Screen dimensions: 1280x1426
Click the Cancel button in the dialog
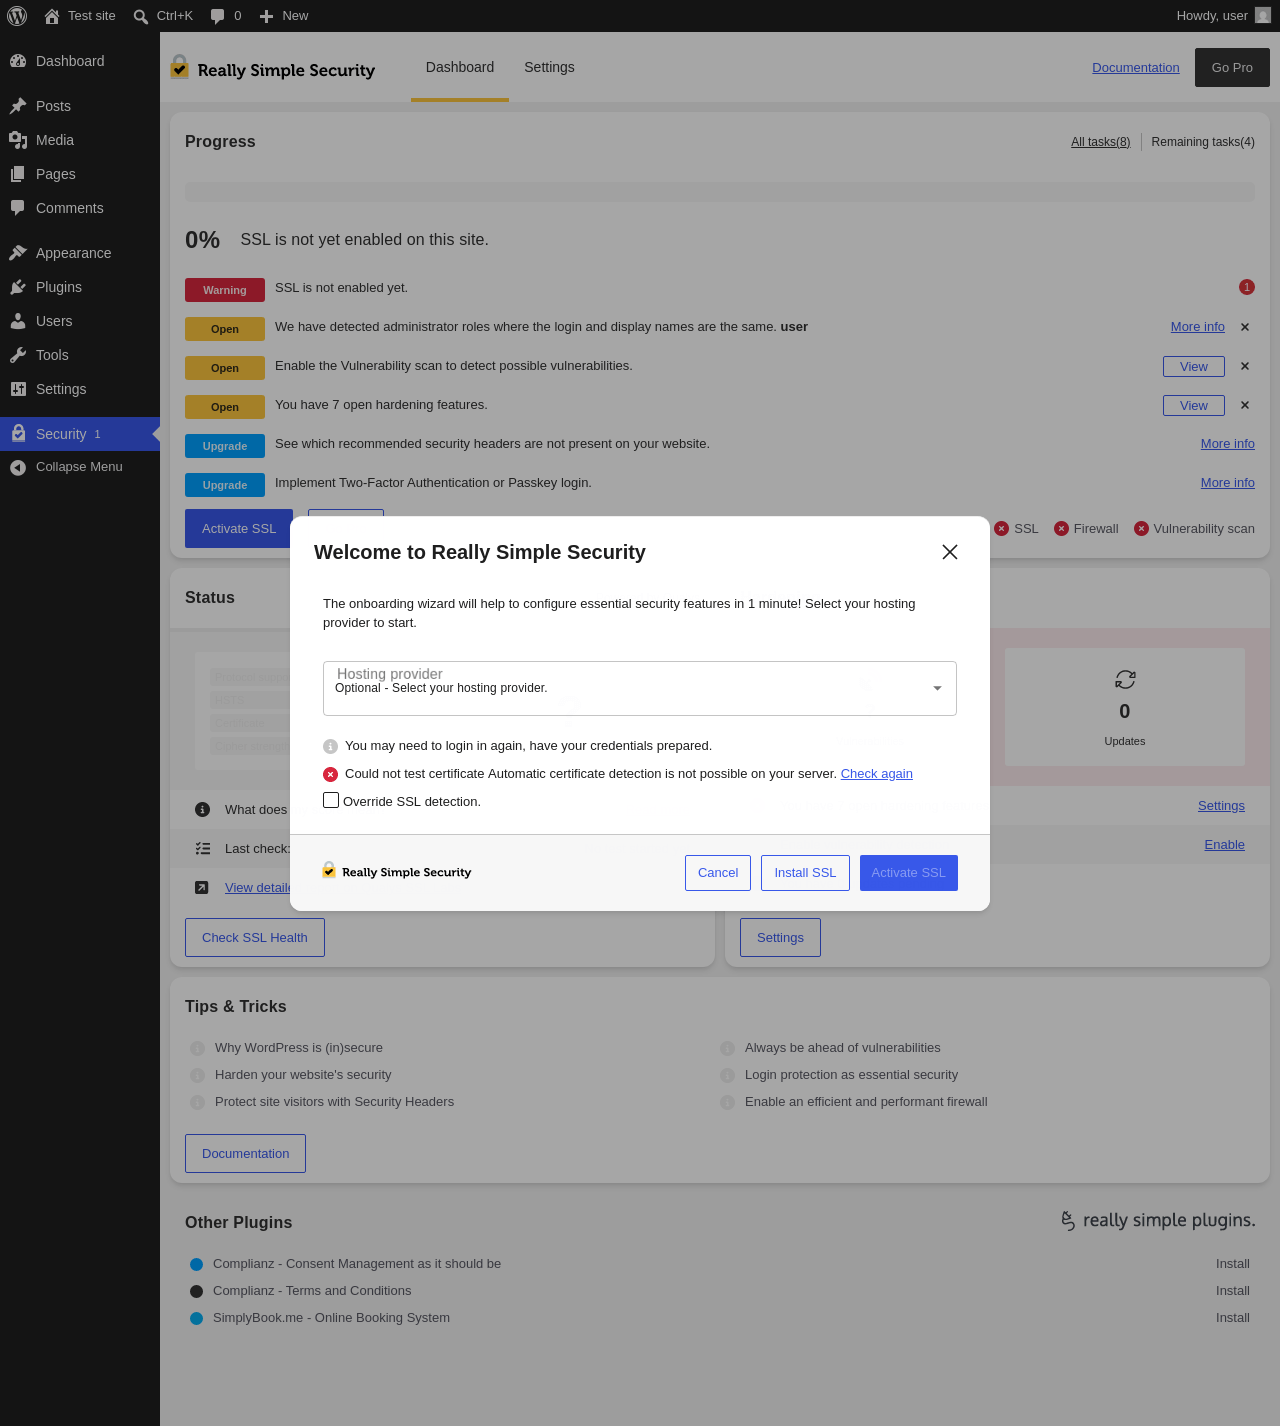click(x=718, y=873)
